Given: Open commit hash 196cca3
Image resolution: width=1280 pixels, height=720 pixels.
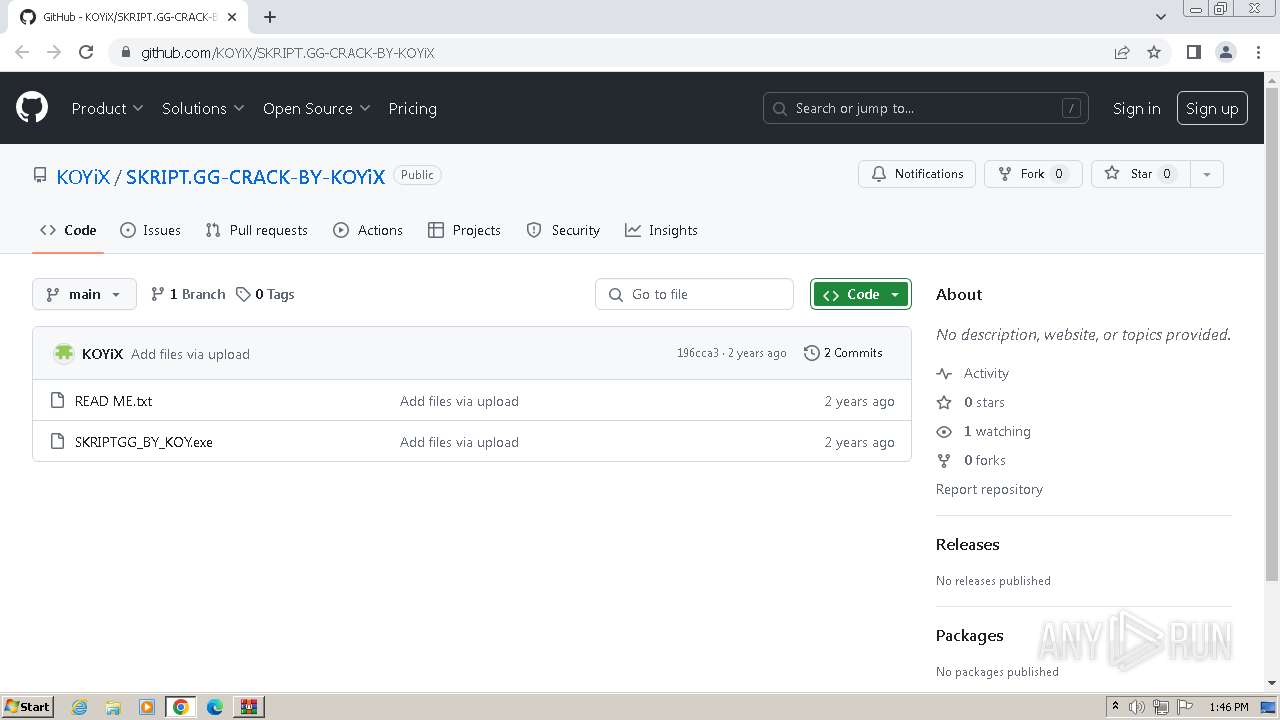Looking at the screenshot, I should coord(698,353).
